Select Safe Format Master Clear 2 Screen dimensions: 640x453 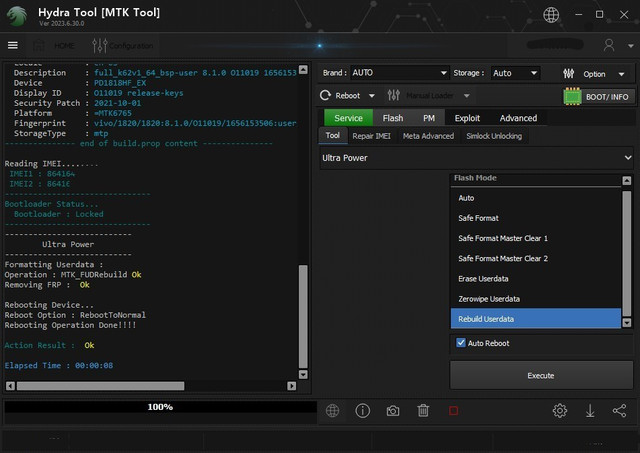click(x=536, y=258)
